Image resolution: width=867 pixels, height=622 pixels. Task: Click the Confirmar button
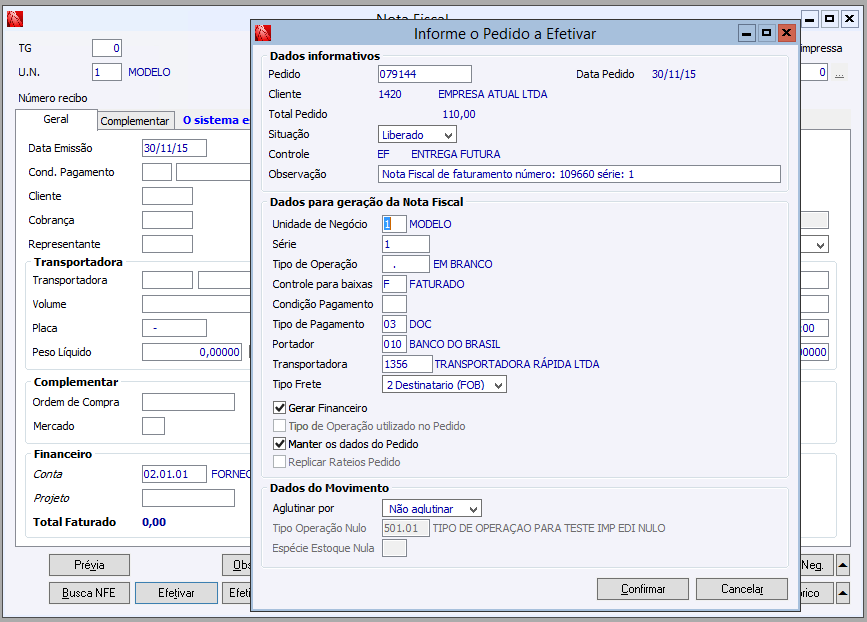coord(643,589)
